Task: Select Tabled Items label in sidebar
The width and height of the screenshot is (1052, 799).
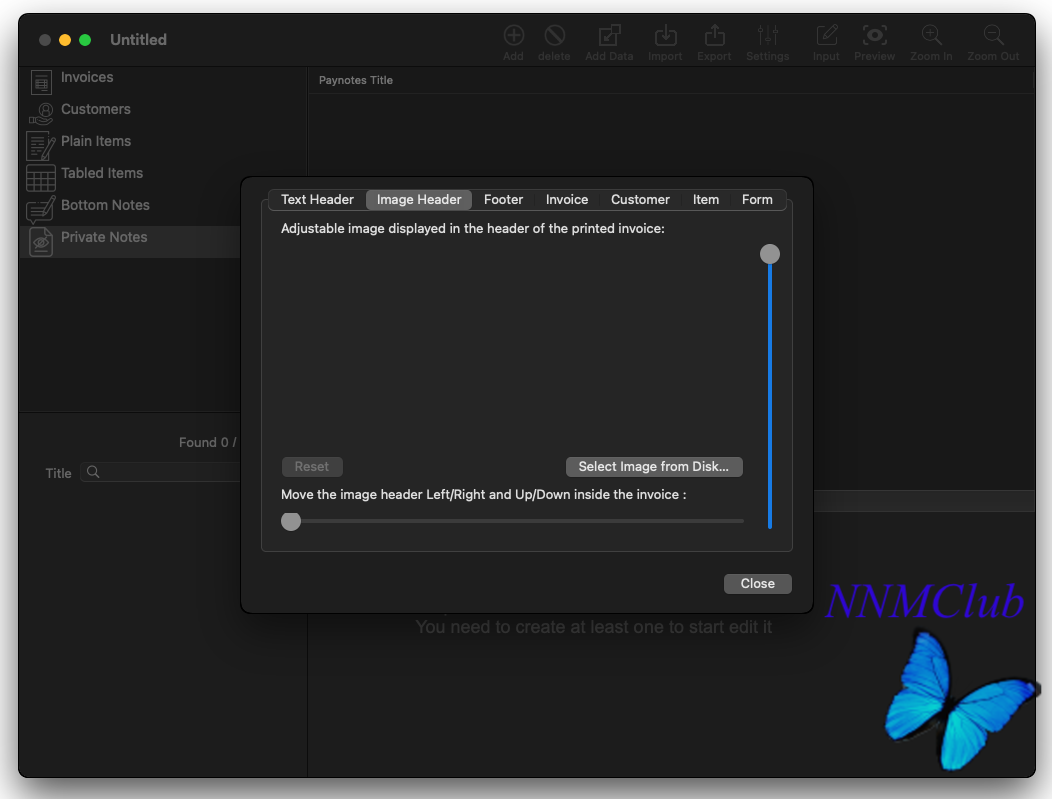Action: click(x=102, y=173)
